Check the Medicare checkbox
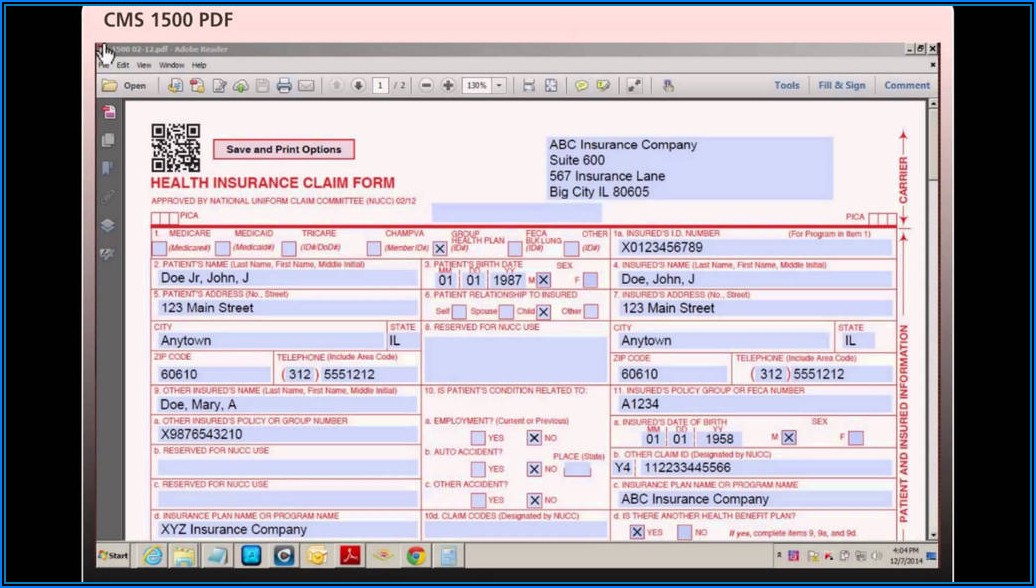 (160, 248)
